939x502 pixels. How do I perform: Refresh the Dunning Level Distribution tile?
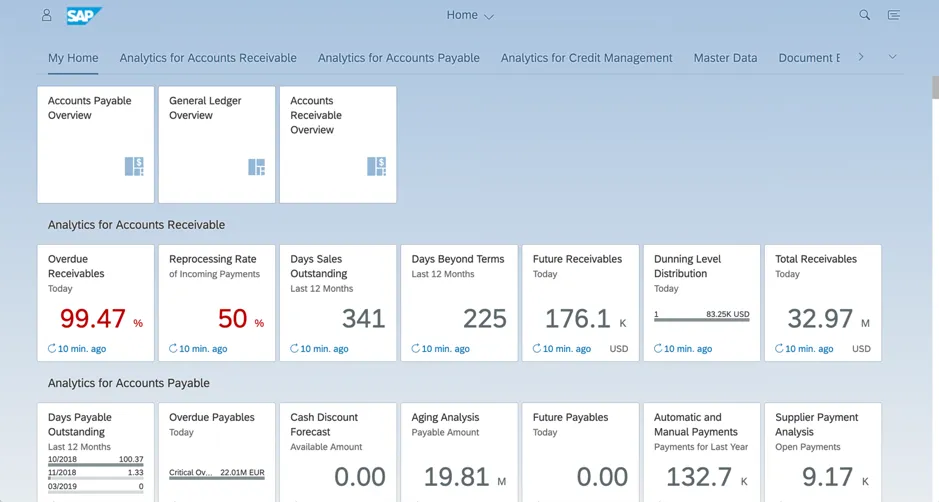tap(658, 349)
